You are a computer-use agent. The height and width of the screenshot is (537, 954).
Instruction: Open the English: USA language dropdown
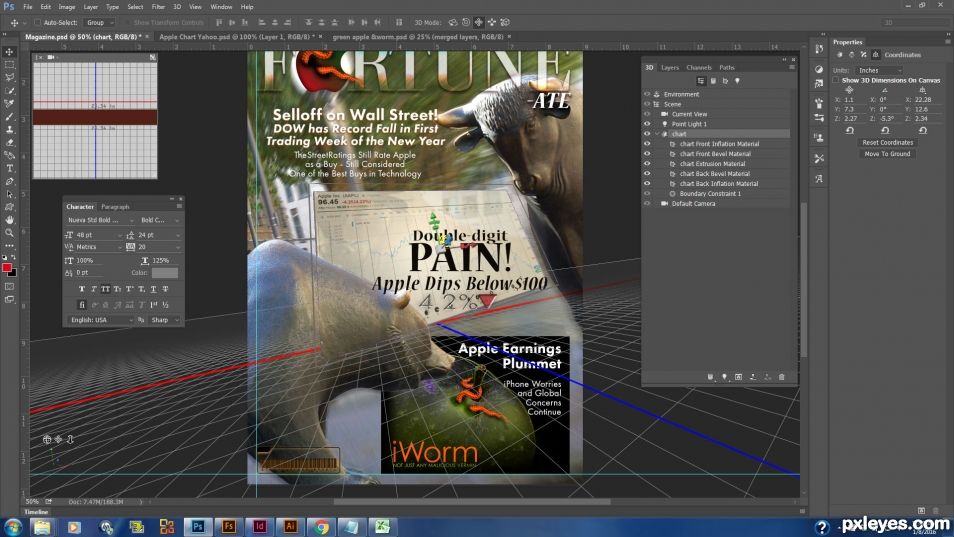(x=100, y=320)
